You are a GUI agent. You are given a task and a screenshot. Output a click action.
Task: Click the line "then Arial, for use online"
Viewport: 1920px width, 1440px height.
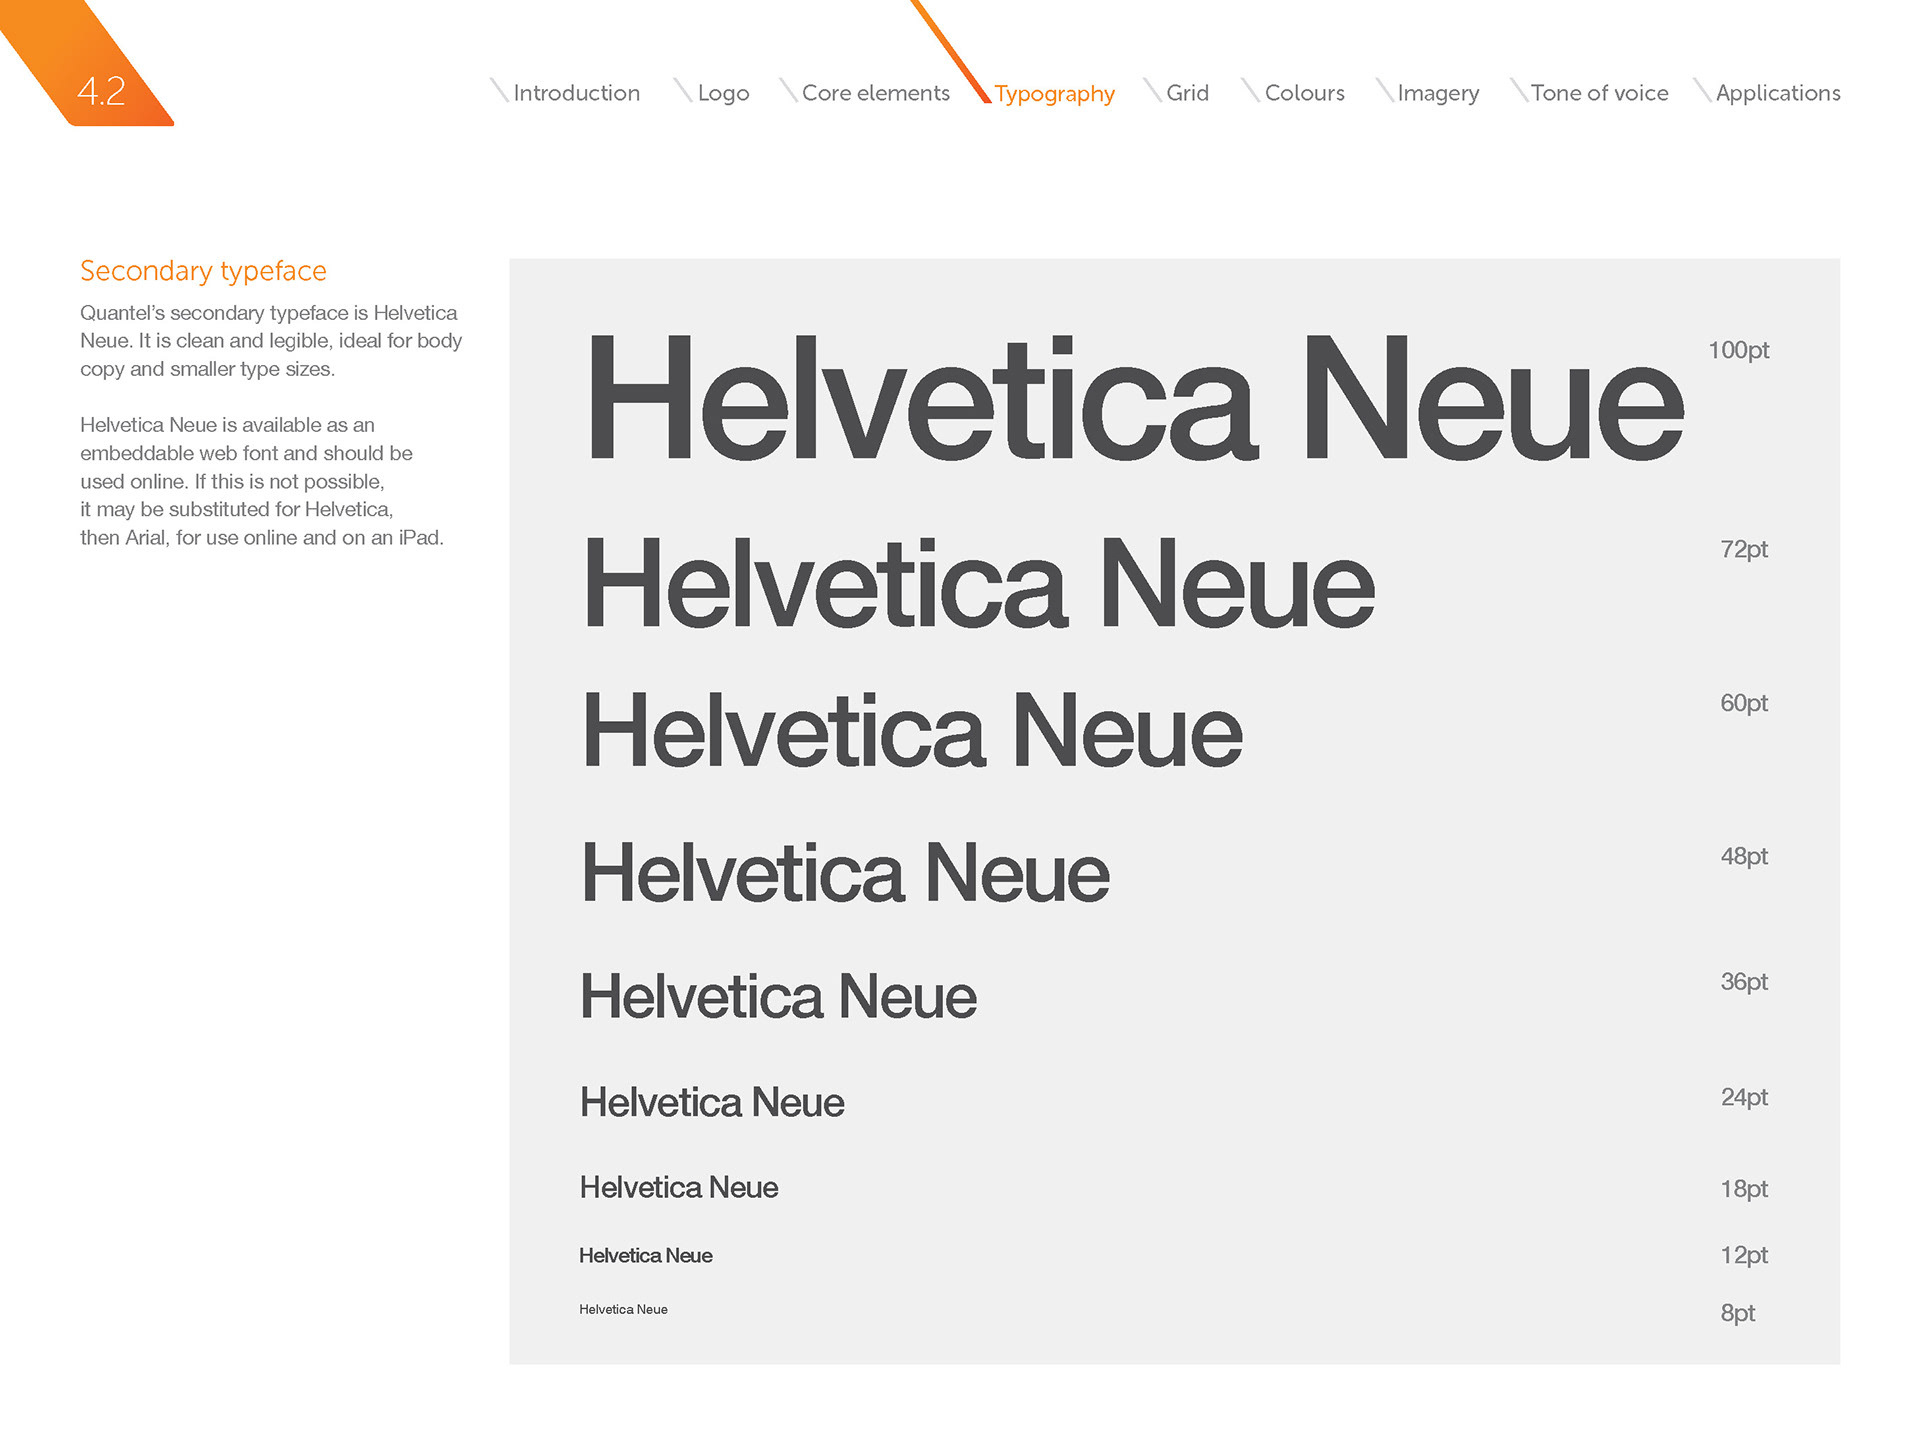(x=262, y=538)
